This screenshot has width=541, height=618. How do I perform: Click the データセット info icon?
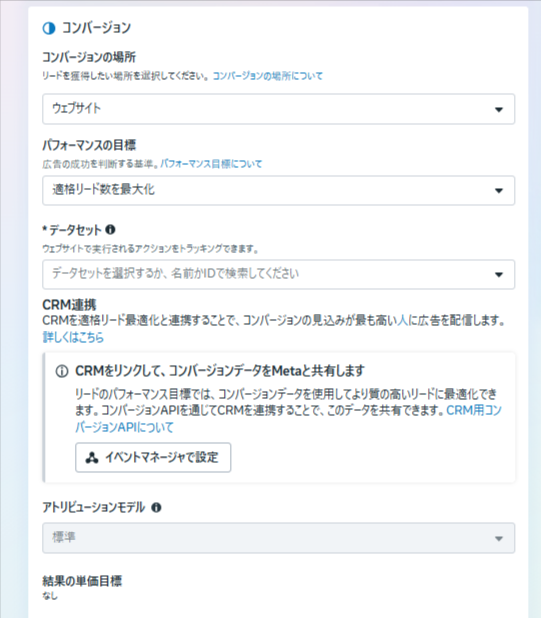coord(110,229)
